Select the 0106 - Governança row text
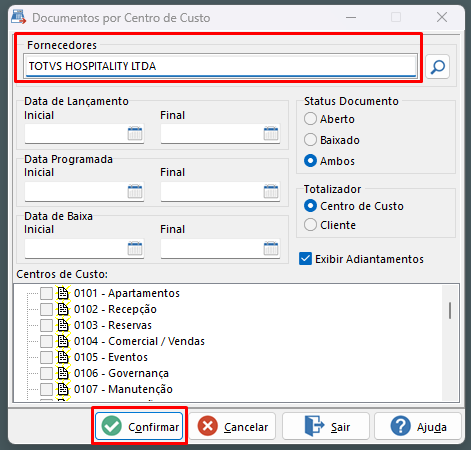 click(121, 373)
